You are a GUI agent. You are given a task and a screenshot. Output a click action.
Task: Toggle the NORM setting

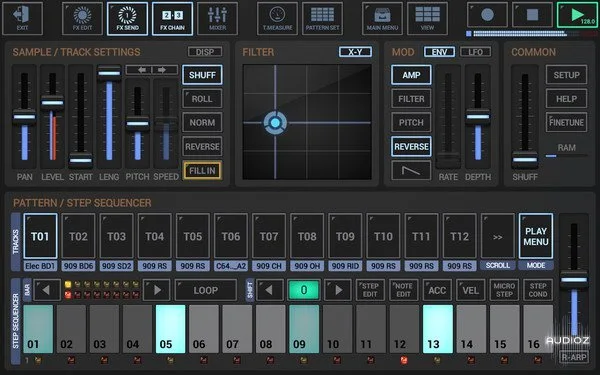point(202,122)
